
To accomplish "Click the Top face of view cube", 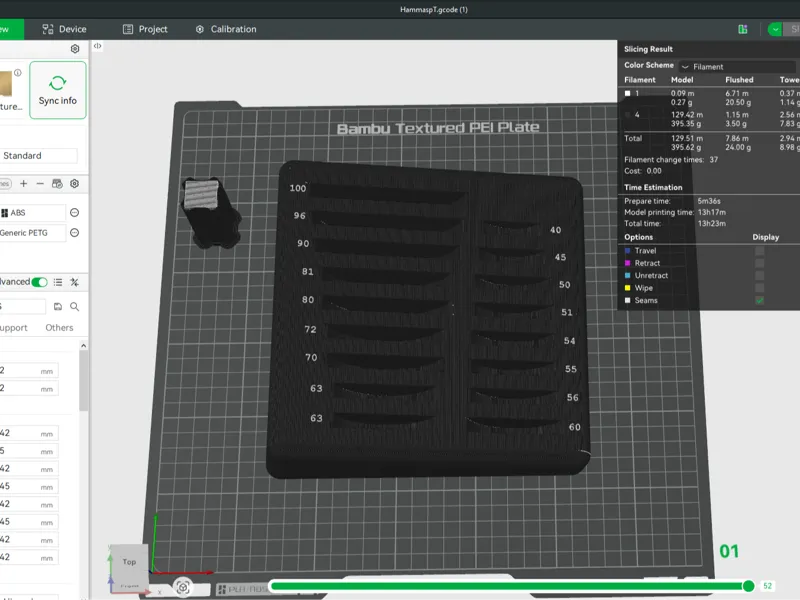I will (x=129, y=562).
